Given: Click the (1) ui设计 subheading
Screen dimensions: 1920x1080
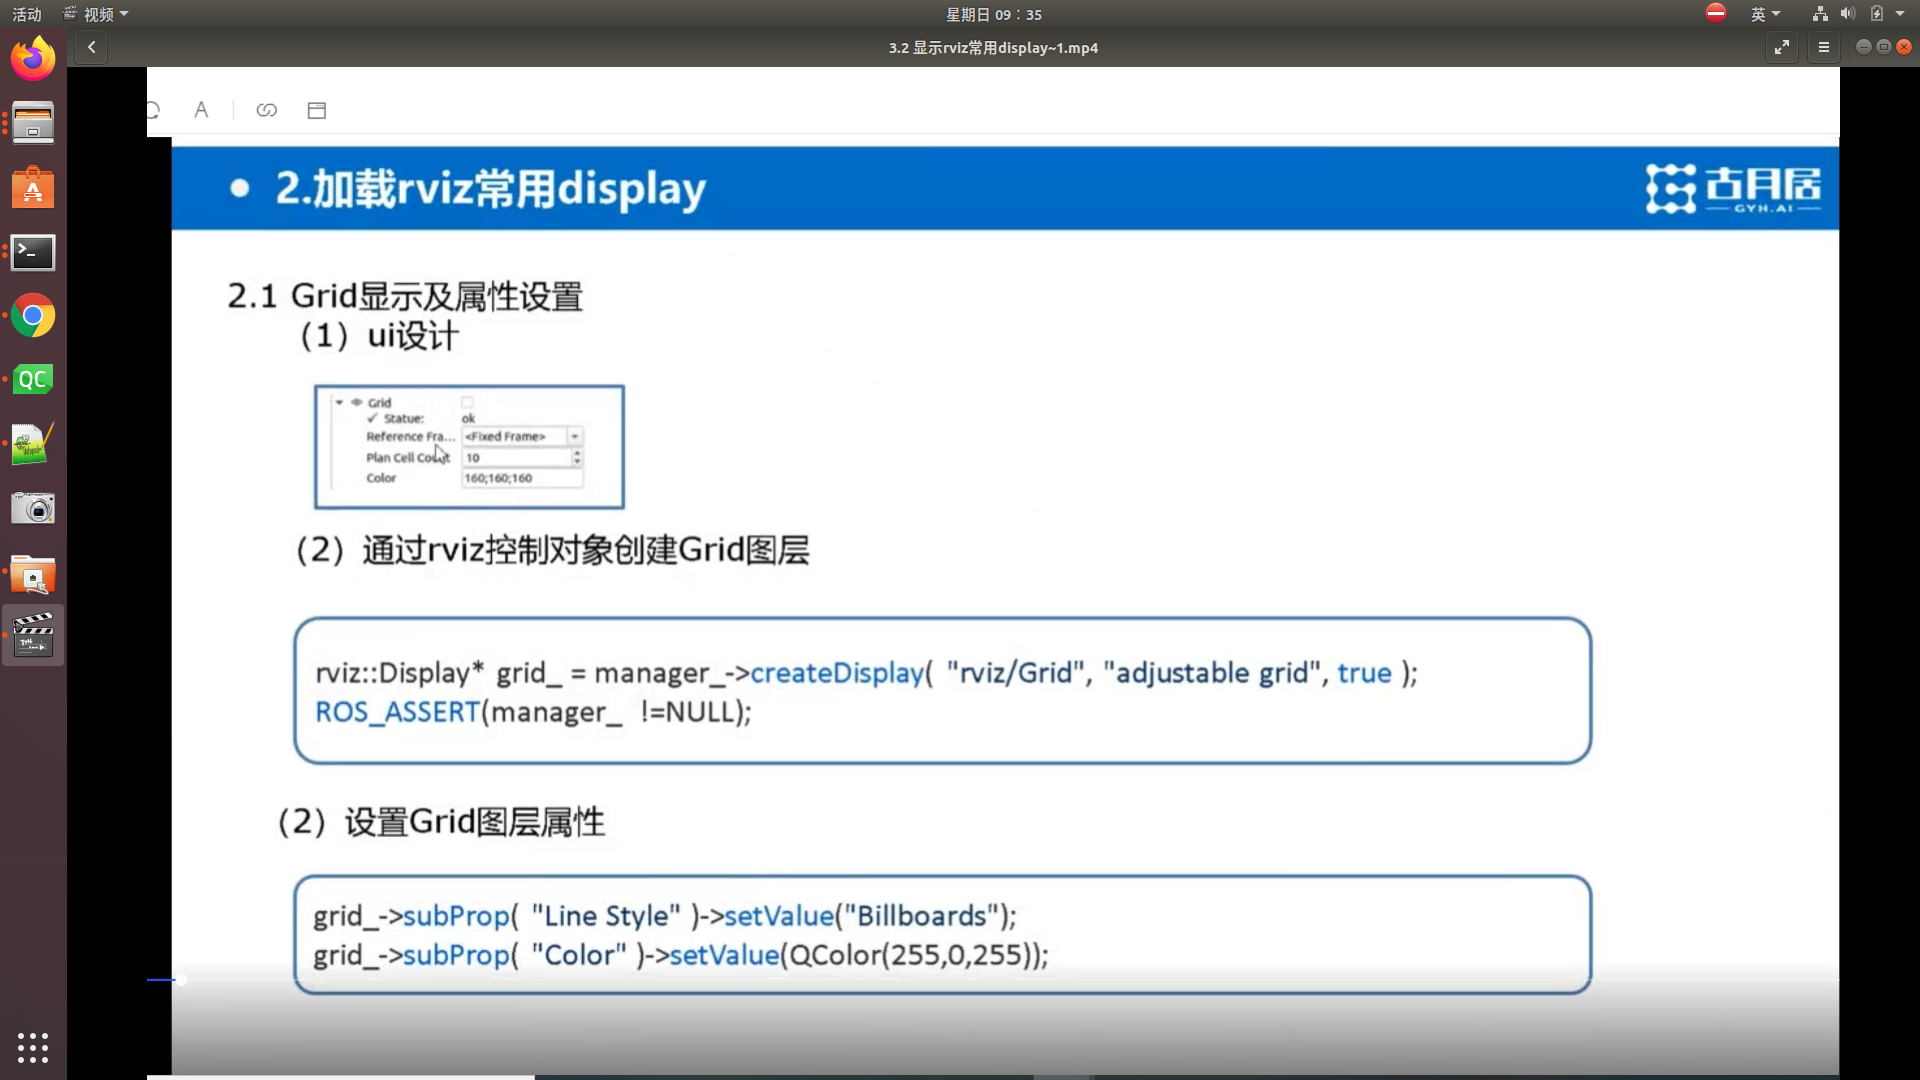Looking at the screenshot, I should (x=379, y=336).
